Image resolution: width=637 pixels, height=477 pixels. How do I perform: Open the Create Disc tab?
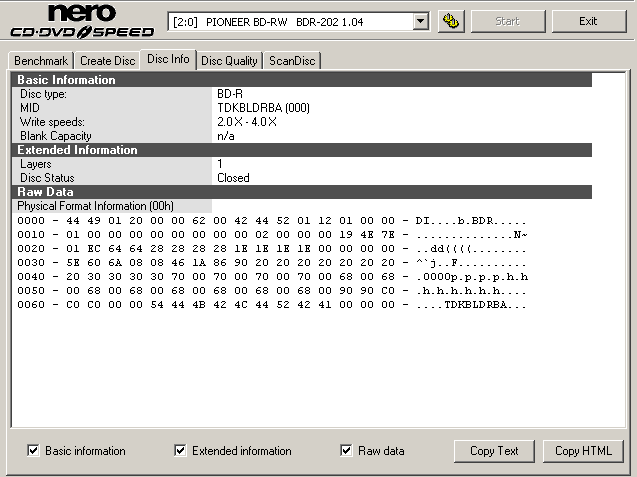click(108, 61)
